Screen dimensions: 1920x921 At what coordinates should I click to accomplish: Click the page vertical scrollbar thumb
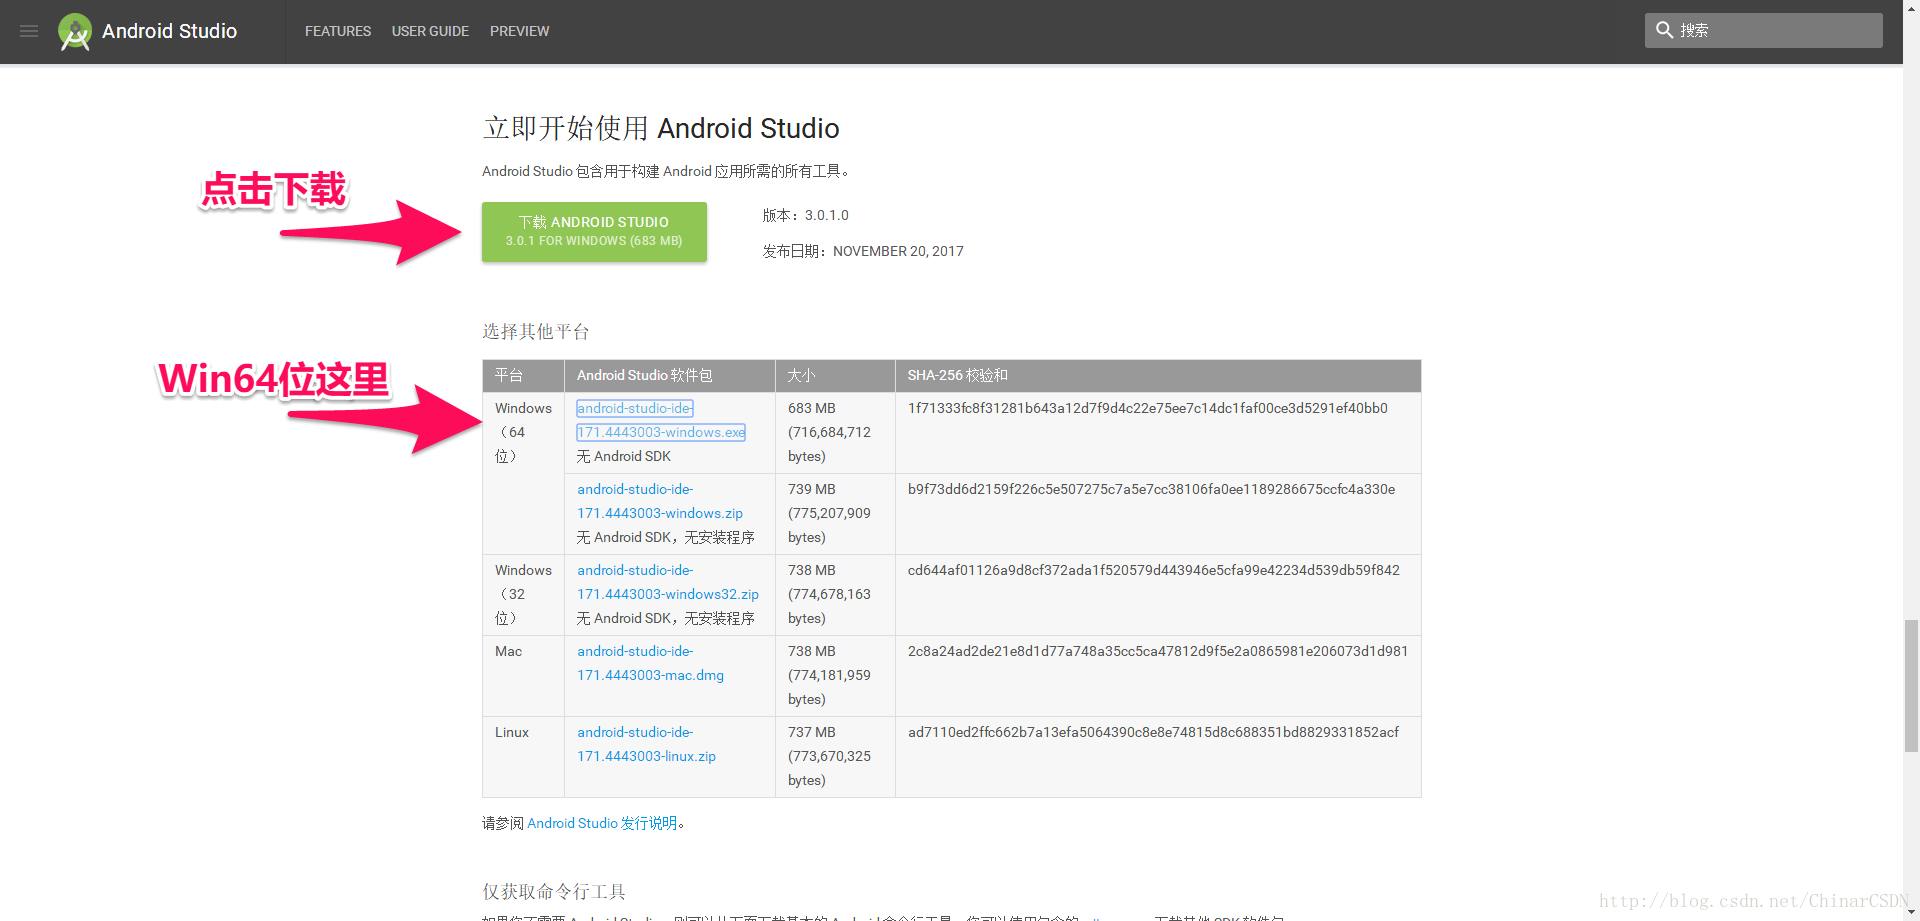coord(1911,685)
